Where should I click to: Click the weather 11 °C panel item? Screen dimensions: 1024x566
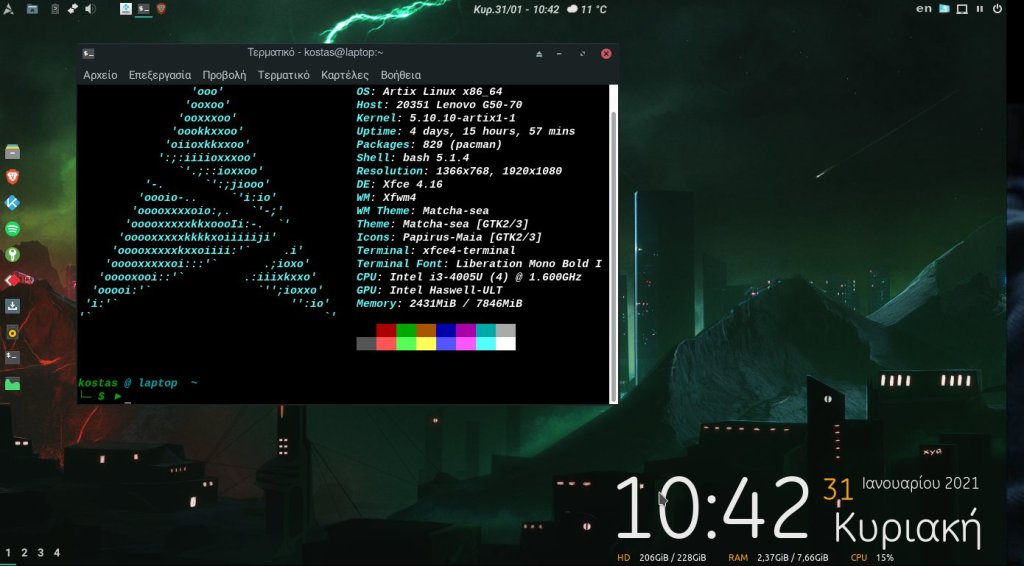(x=587, y=9)
